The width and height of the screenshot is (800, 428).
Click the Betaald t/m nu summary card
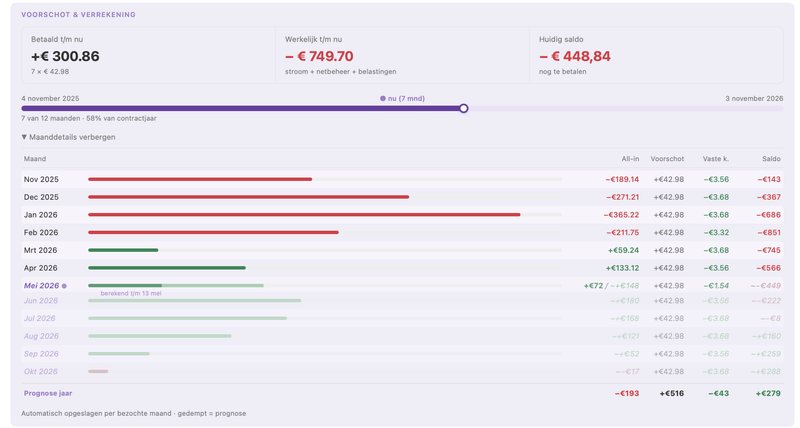[148, 55]
